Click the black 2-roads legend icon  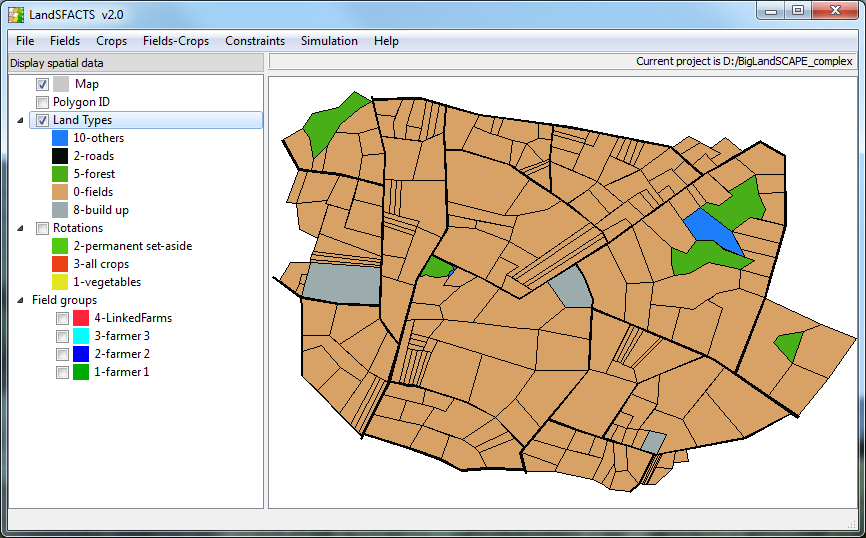[x=60, y=156]
